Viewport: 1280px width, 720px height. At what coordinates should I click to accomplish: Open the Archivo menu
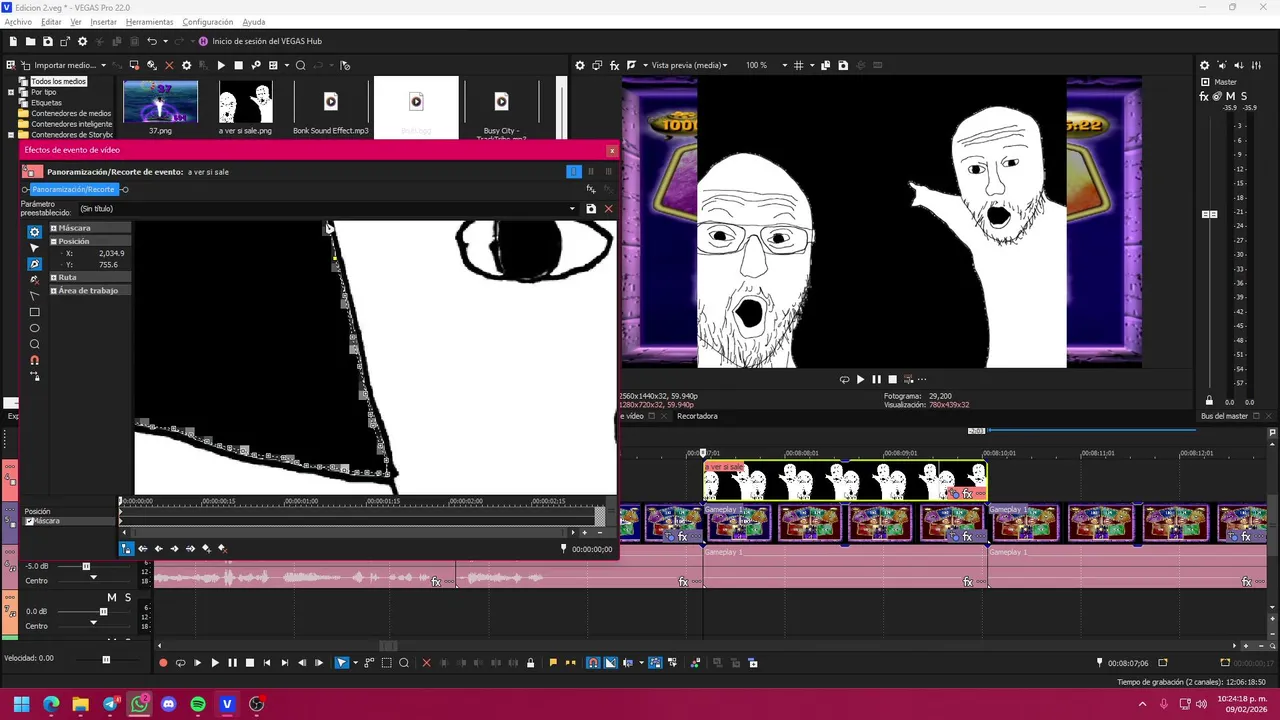18,22
